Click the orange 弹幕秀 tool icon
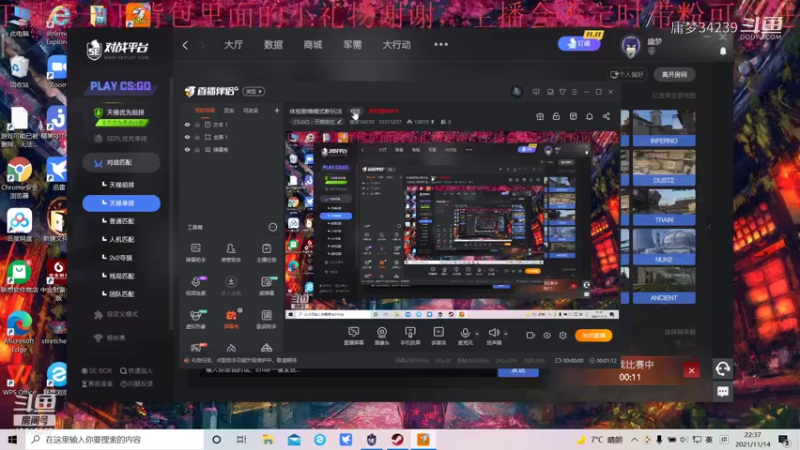800x450 pixels. pyautogui.click(x=231, y=319)
